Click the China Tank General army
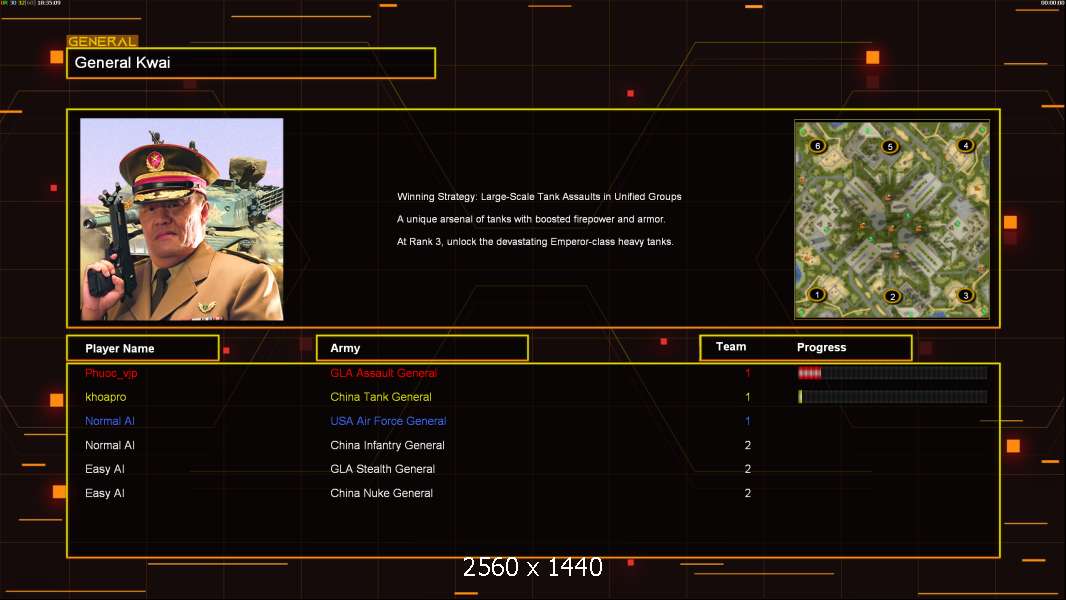This screenshot has height=600, width=1066. coord(381,397)
